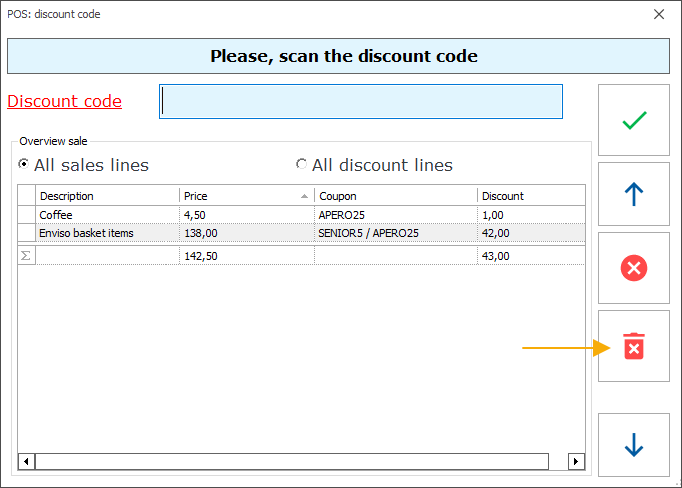Click the Description column header
682x488 pixels.
(107, 196)
